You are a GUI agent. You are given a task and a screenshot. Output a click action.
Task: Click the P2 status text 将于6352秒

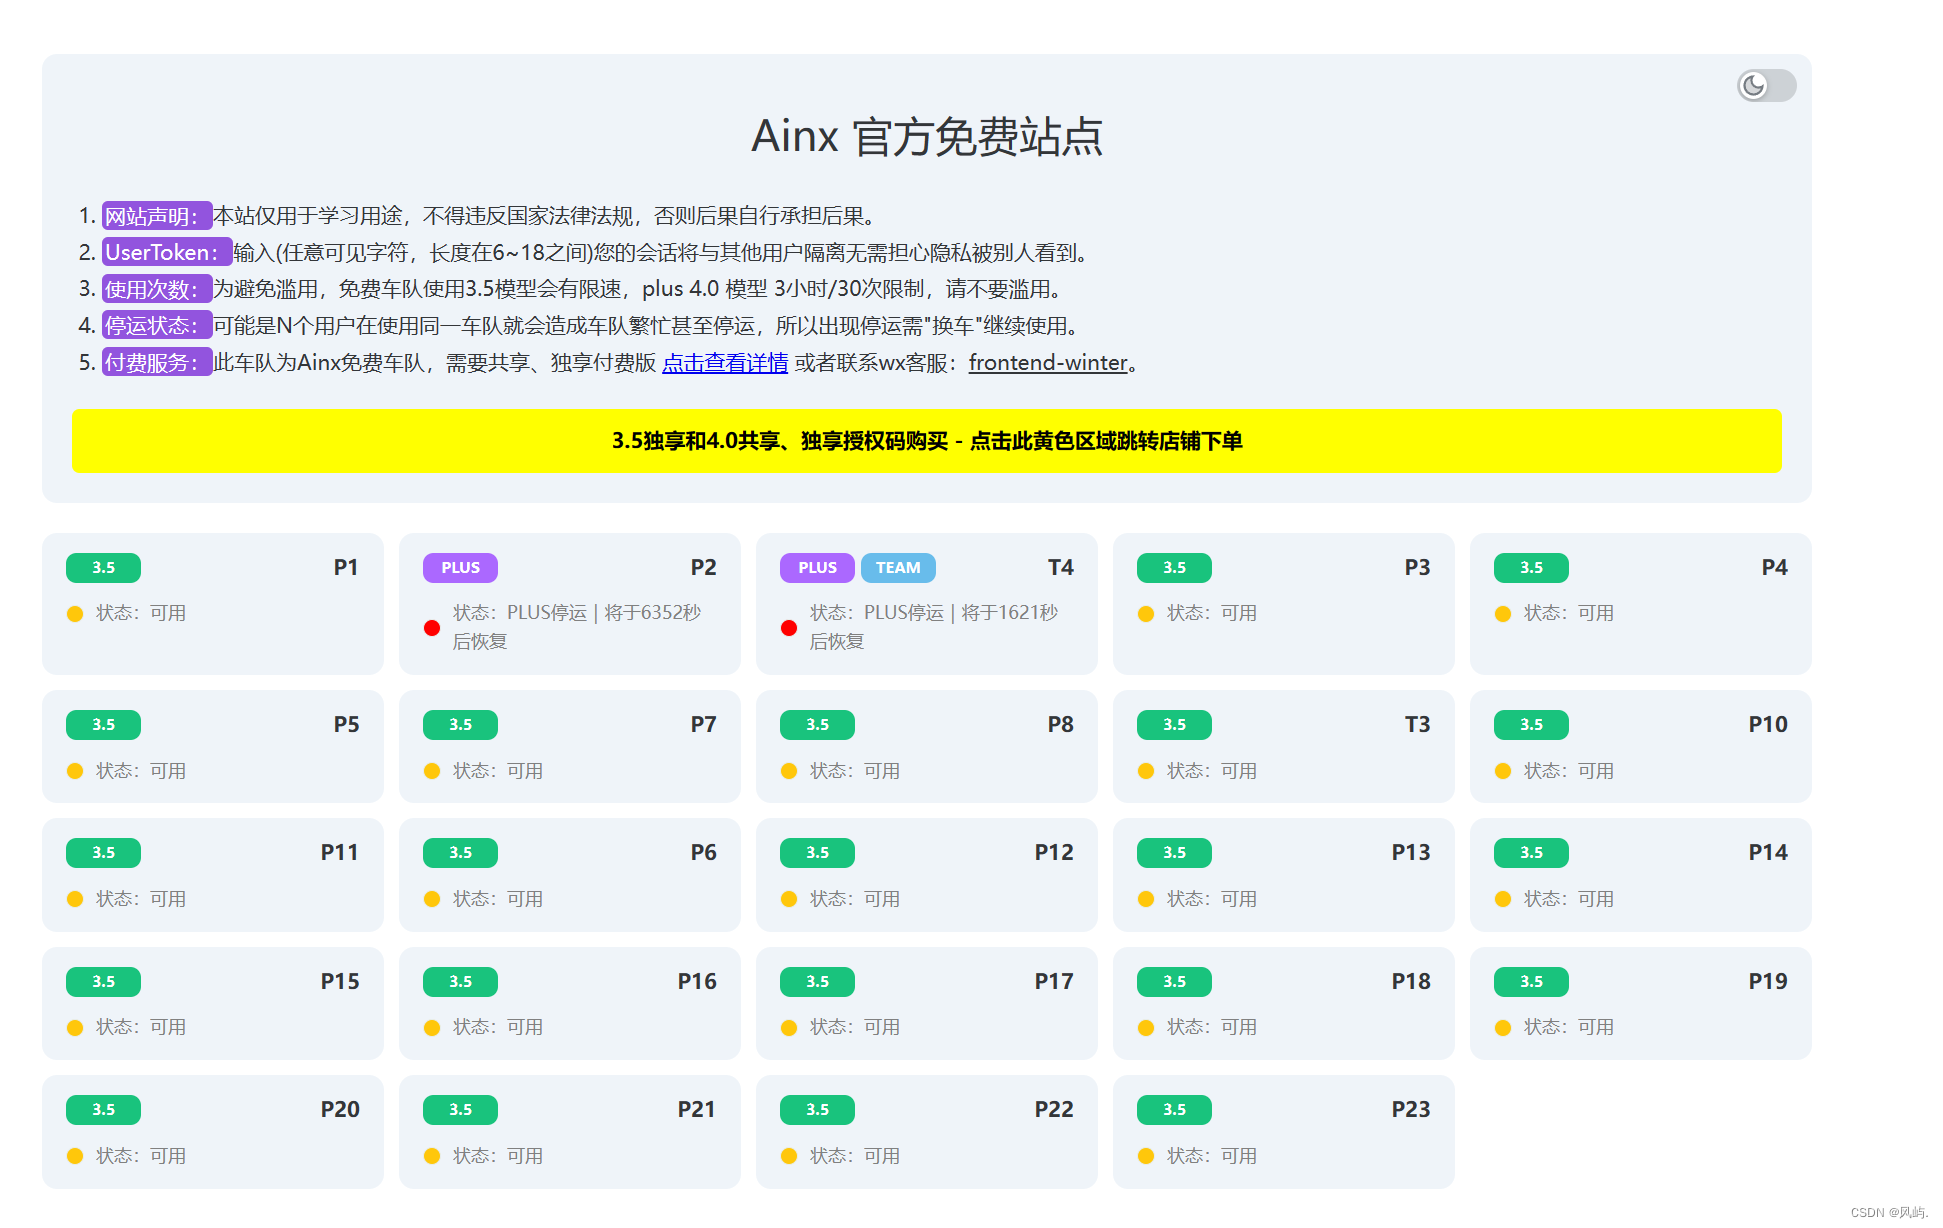(652, 613)
